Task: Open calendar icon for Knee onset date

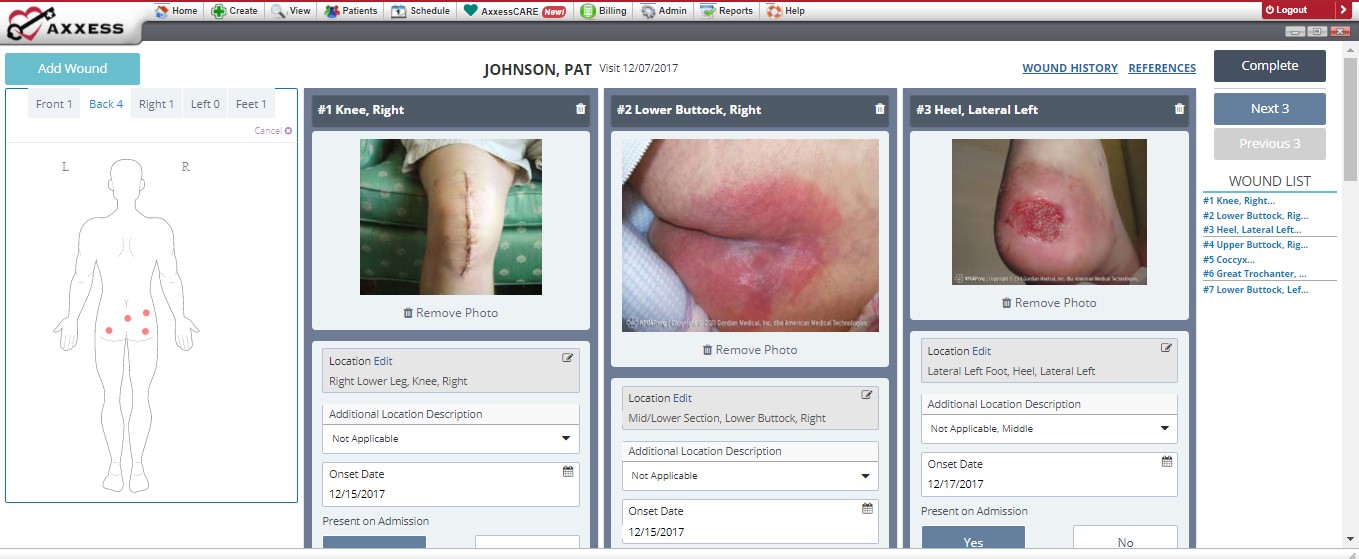Action: point(568,471)
